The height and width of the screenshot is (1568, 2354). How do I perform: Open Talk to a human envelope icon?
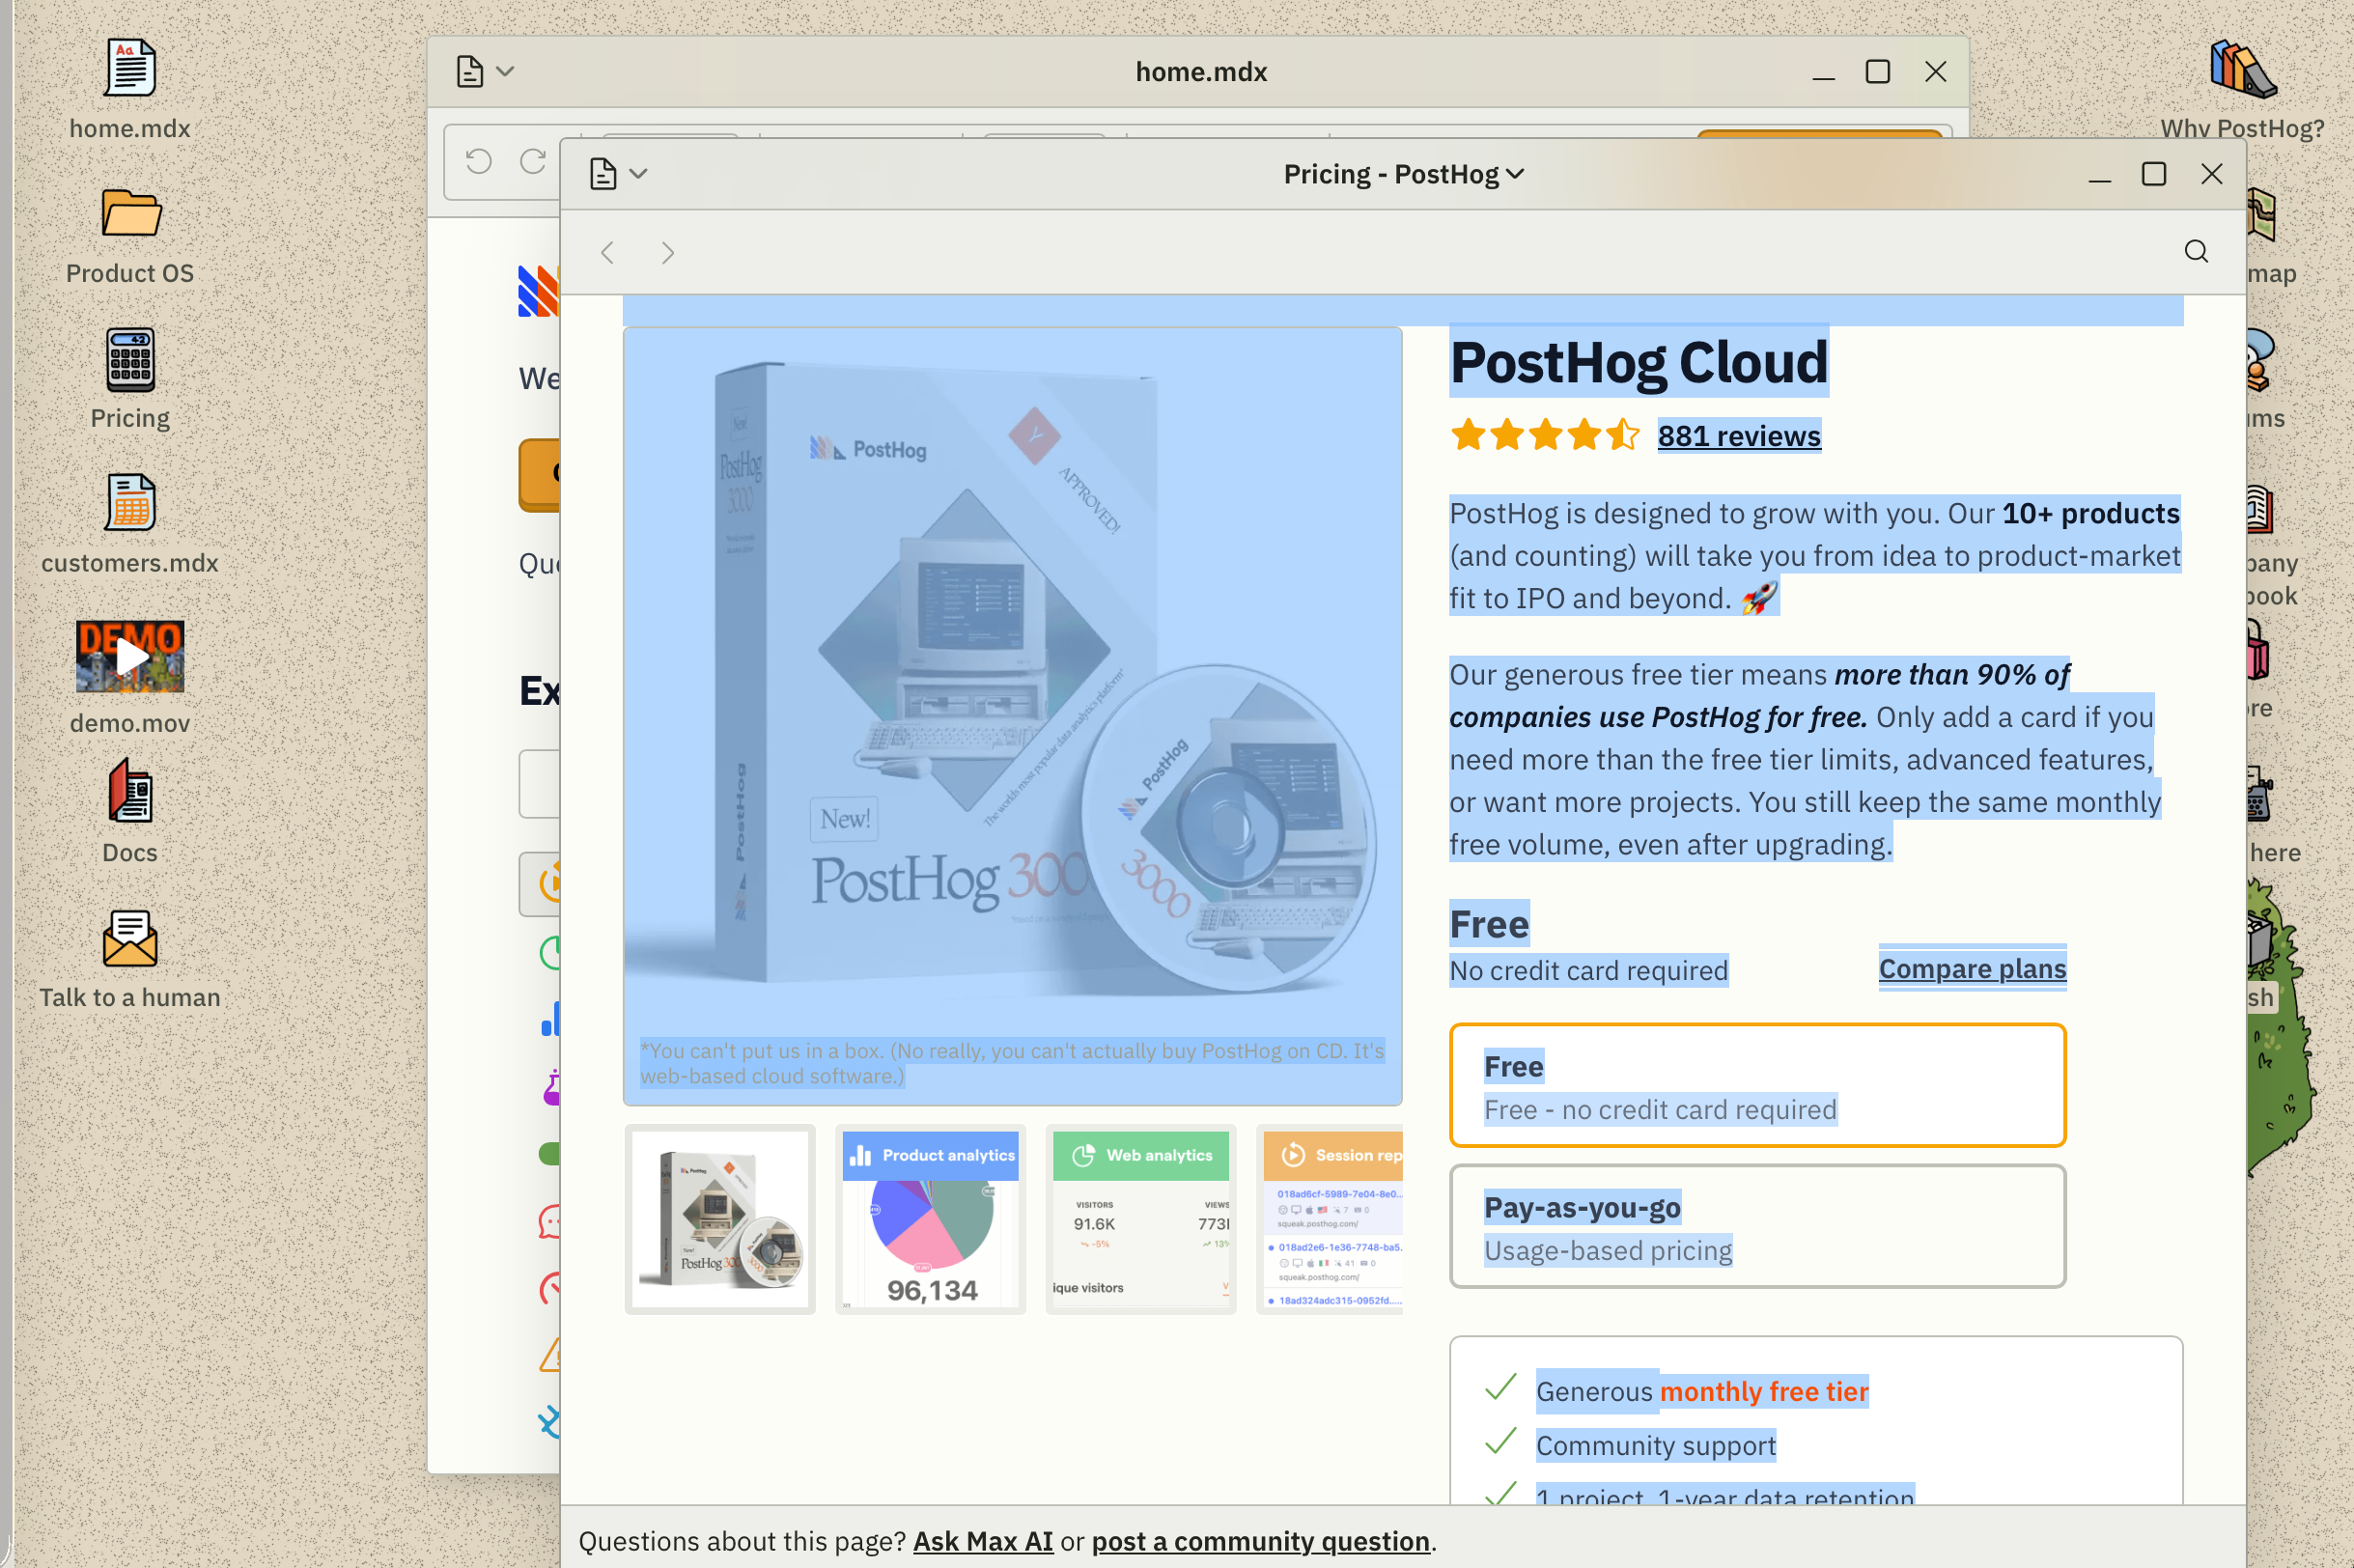pyautogui.click(x=130, y=938)
